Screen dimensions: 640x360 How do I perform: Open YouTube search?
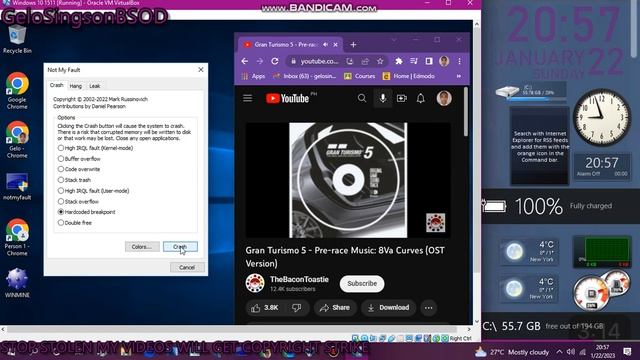362,98
